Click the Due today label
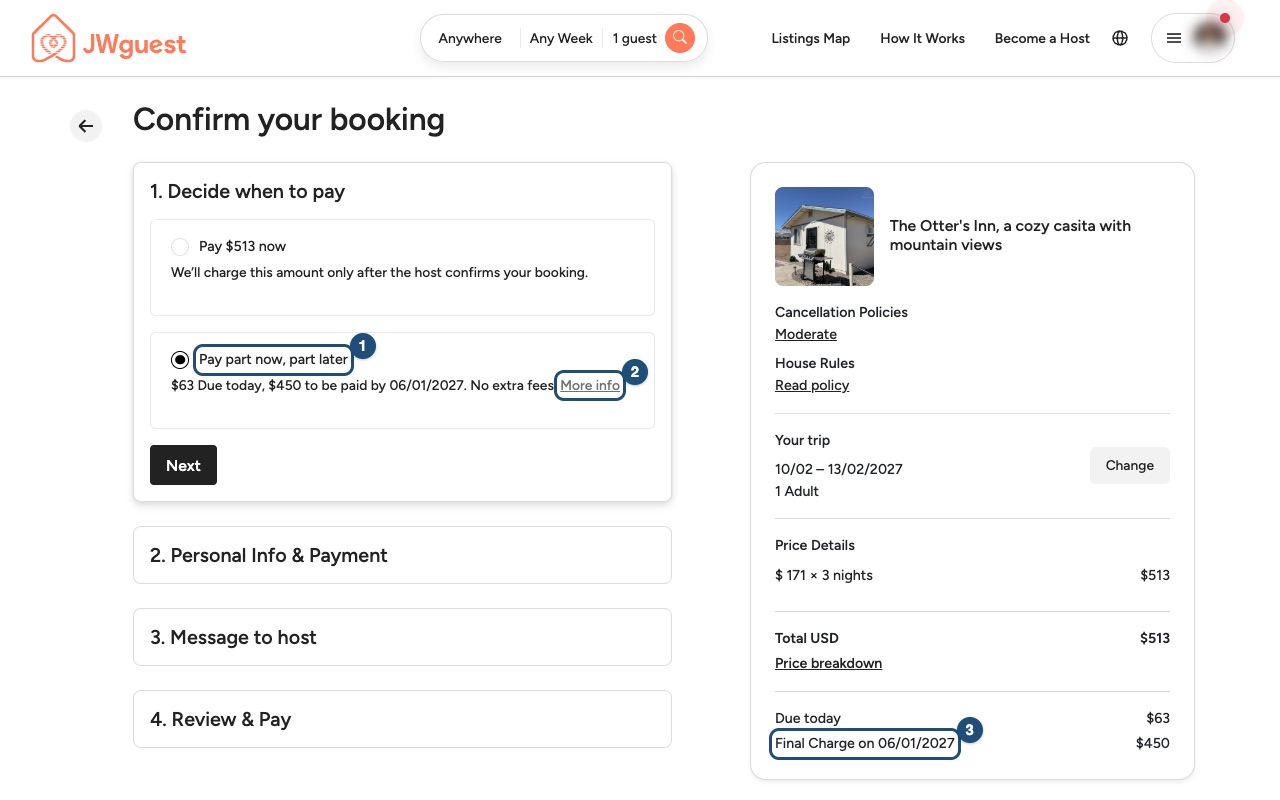 [x=808, y=718]
